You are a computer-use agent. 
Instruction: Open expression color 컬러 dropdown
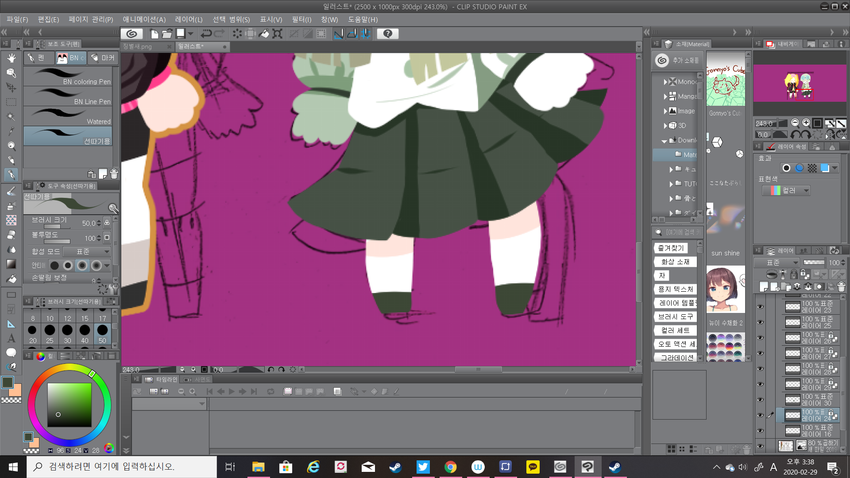coord(785,190)
